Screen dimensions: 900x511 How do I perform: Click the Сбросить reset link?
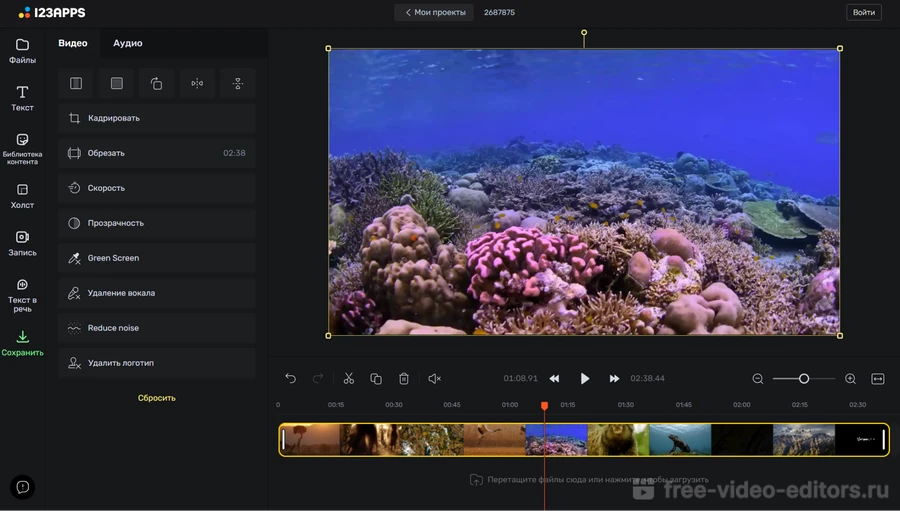156,398
